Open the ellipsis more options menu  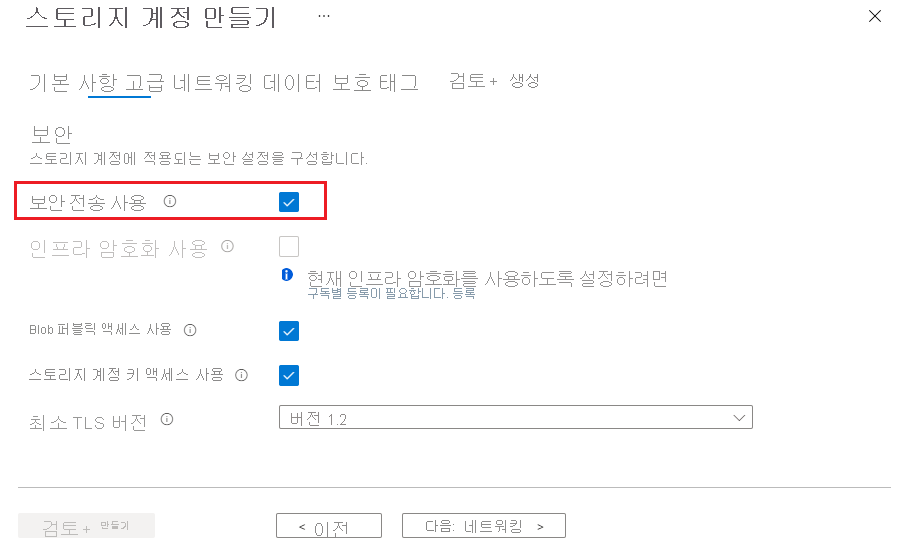324,17
